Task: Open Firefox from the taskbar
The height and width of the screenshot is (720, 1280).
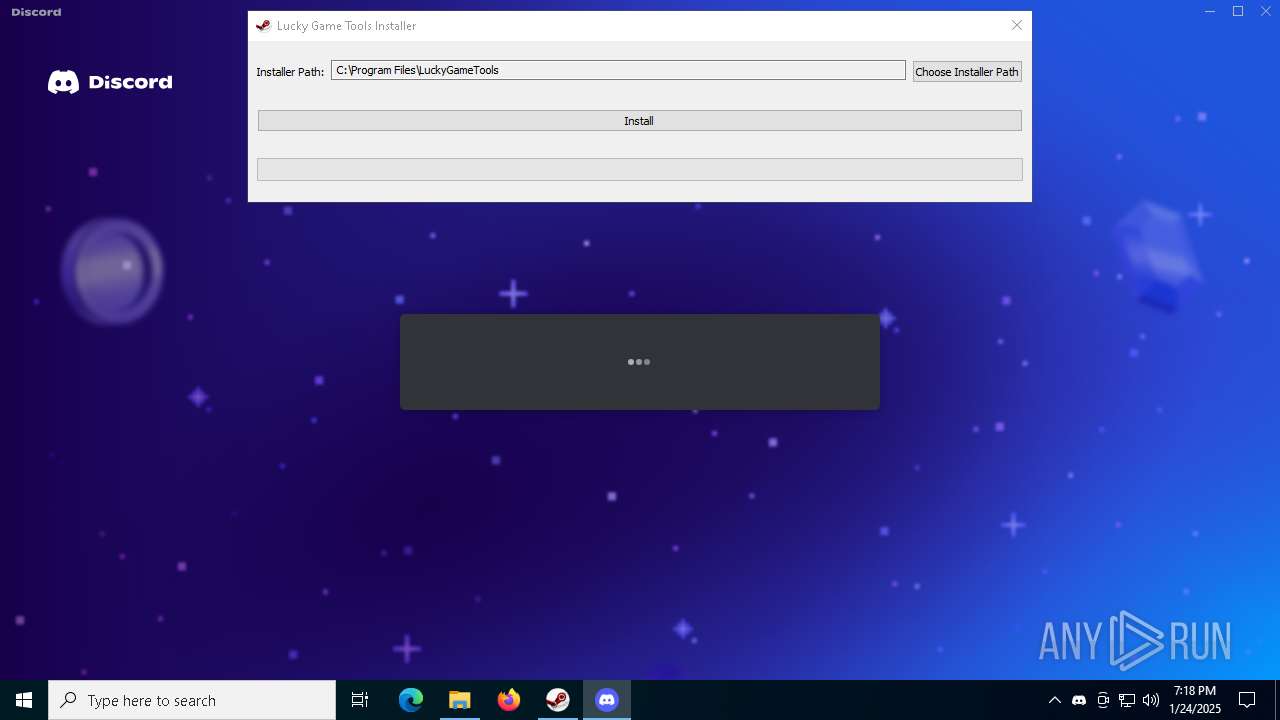Action: pyautogui.click(x=509, y=700)
